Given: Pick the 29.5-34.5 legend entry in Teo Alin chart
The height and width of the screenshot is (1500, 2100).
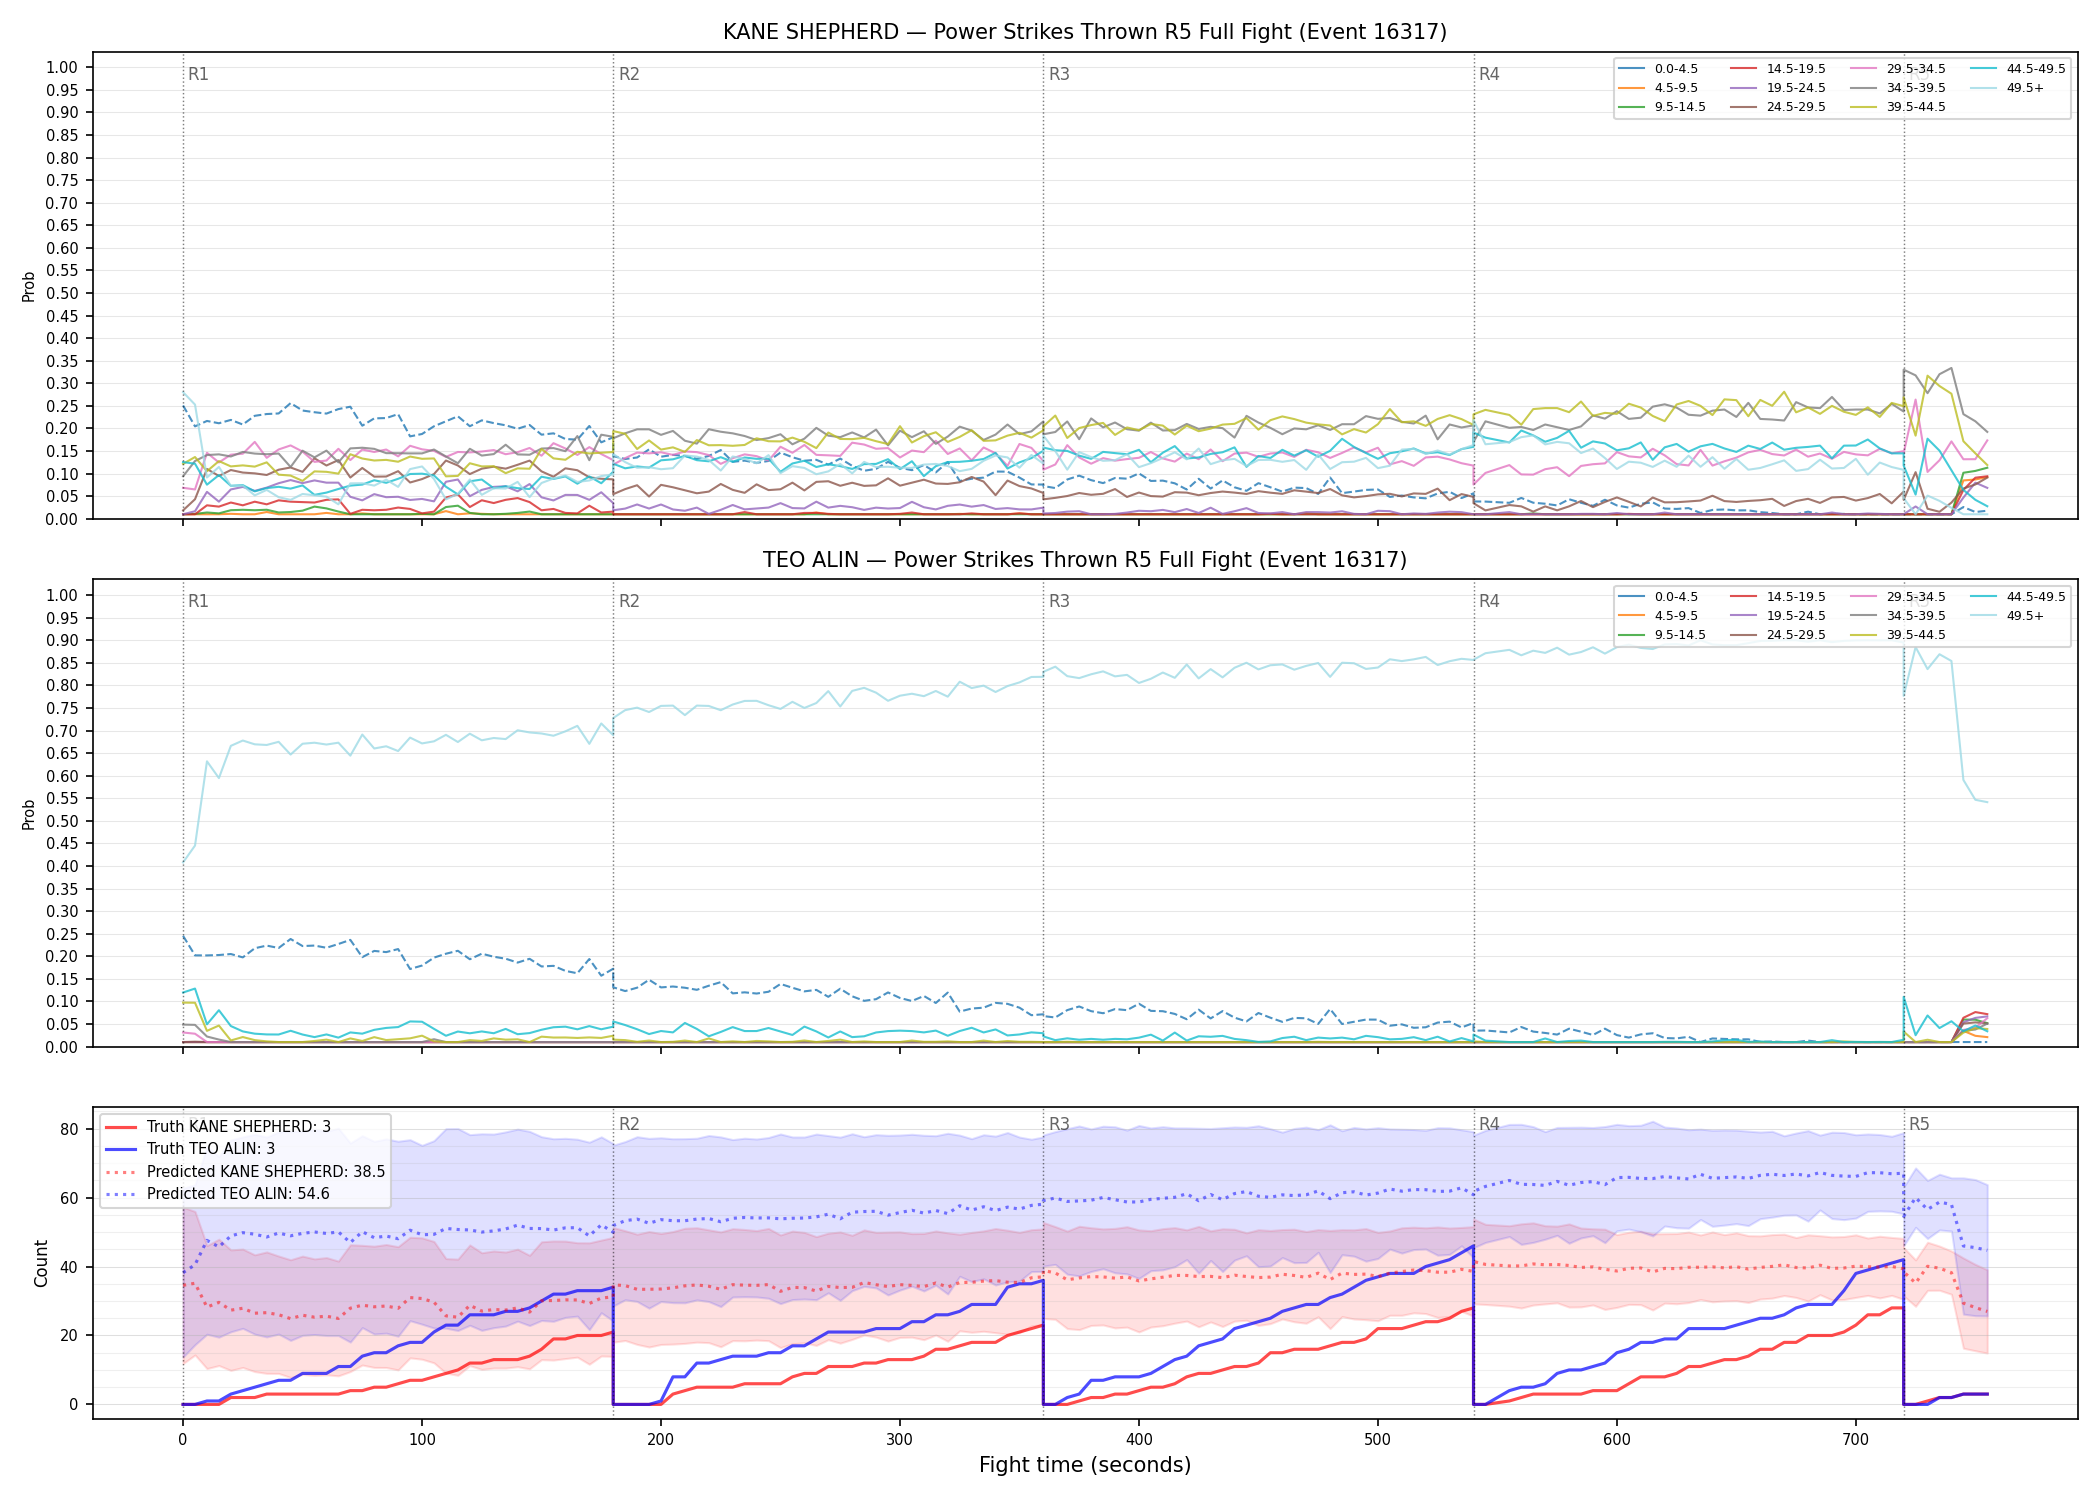Looking at the screenshot, I should click(x=1898, y=597).
